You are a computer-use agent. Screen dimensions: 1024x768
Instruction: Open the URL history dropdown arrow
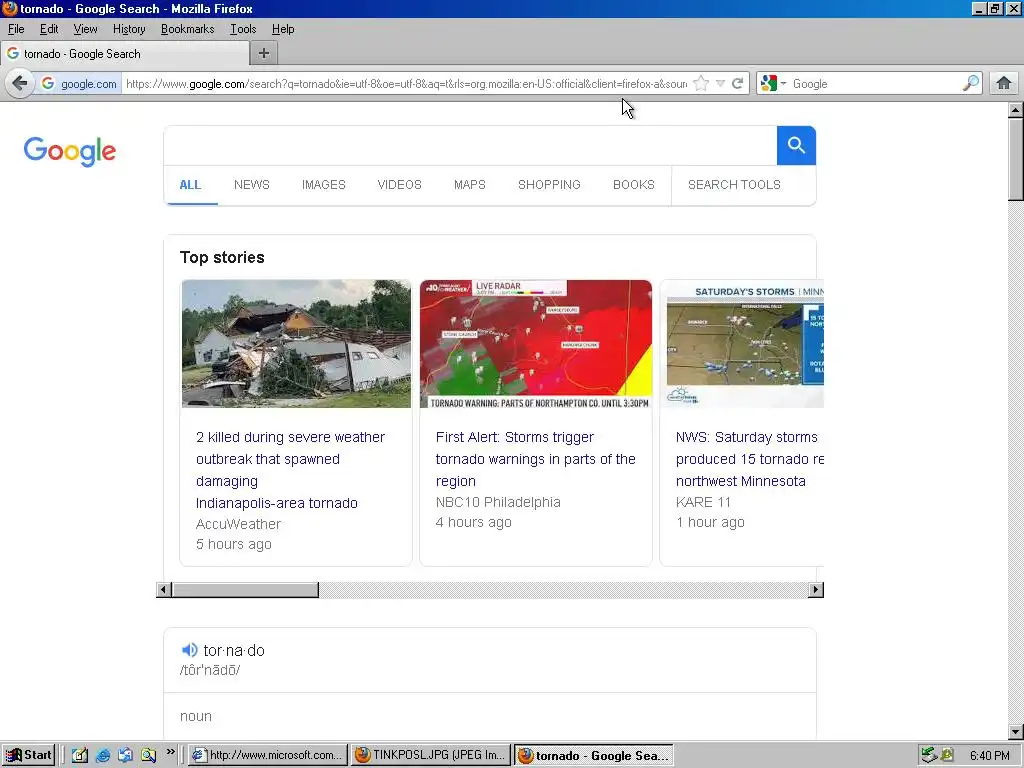click(720, 84)
